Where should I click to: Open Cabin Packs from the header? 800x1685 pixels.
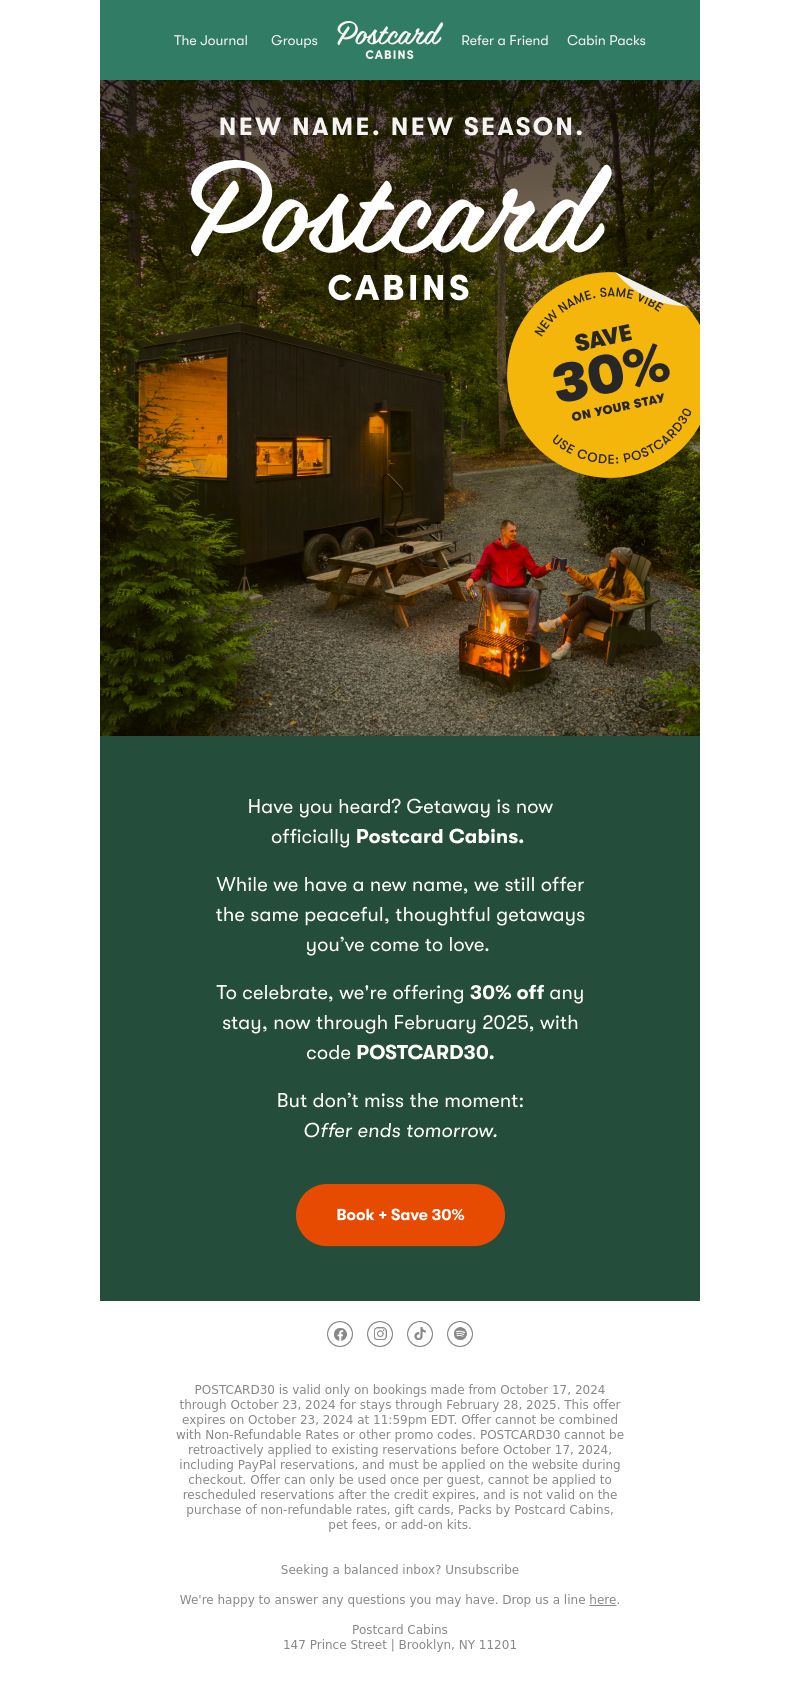(x=606, y=41)
